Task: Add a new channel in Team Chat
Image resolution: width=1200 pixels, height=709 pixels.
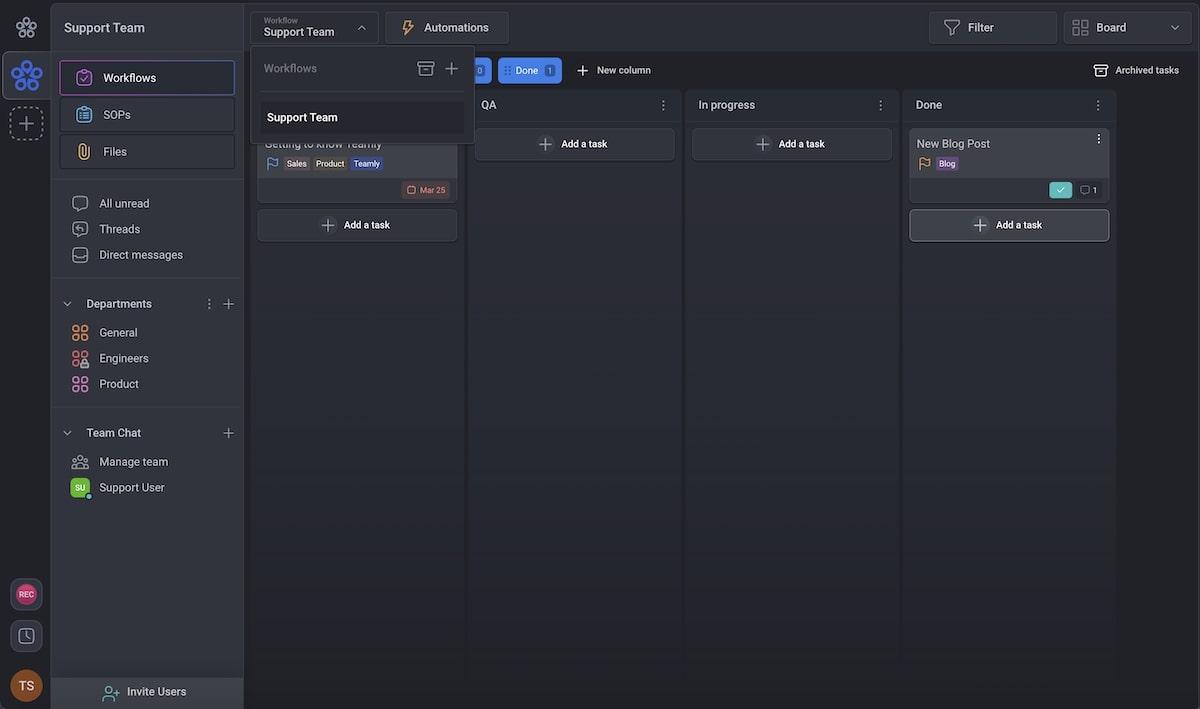Action: click(x=228, y=433)
